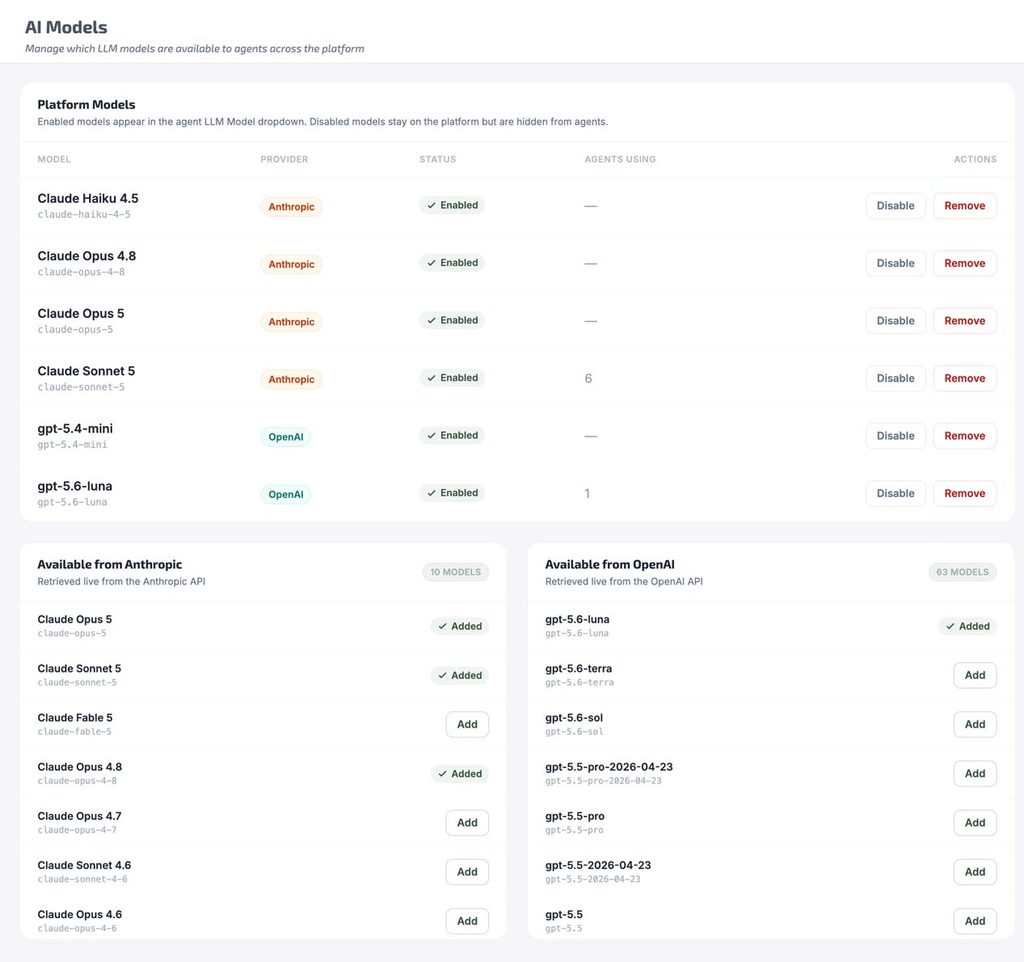The height and width of the screenshot is (962, 1024).
Task: Disable the gpt-5.6-luna model
Action: 895,493
